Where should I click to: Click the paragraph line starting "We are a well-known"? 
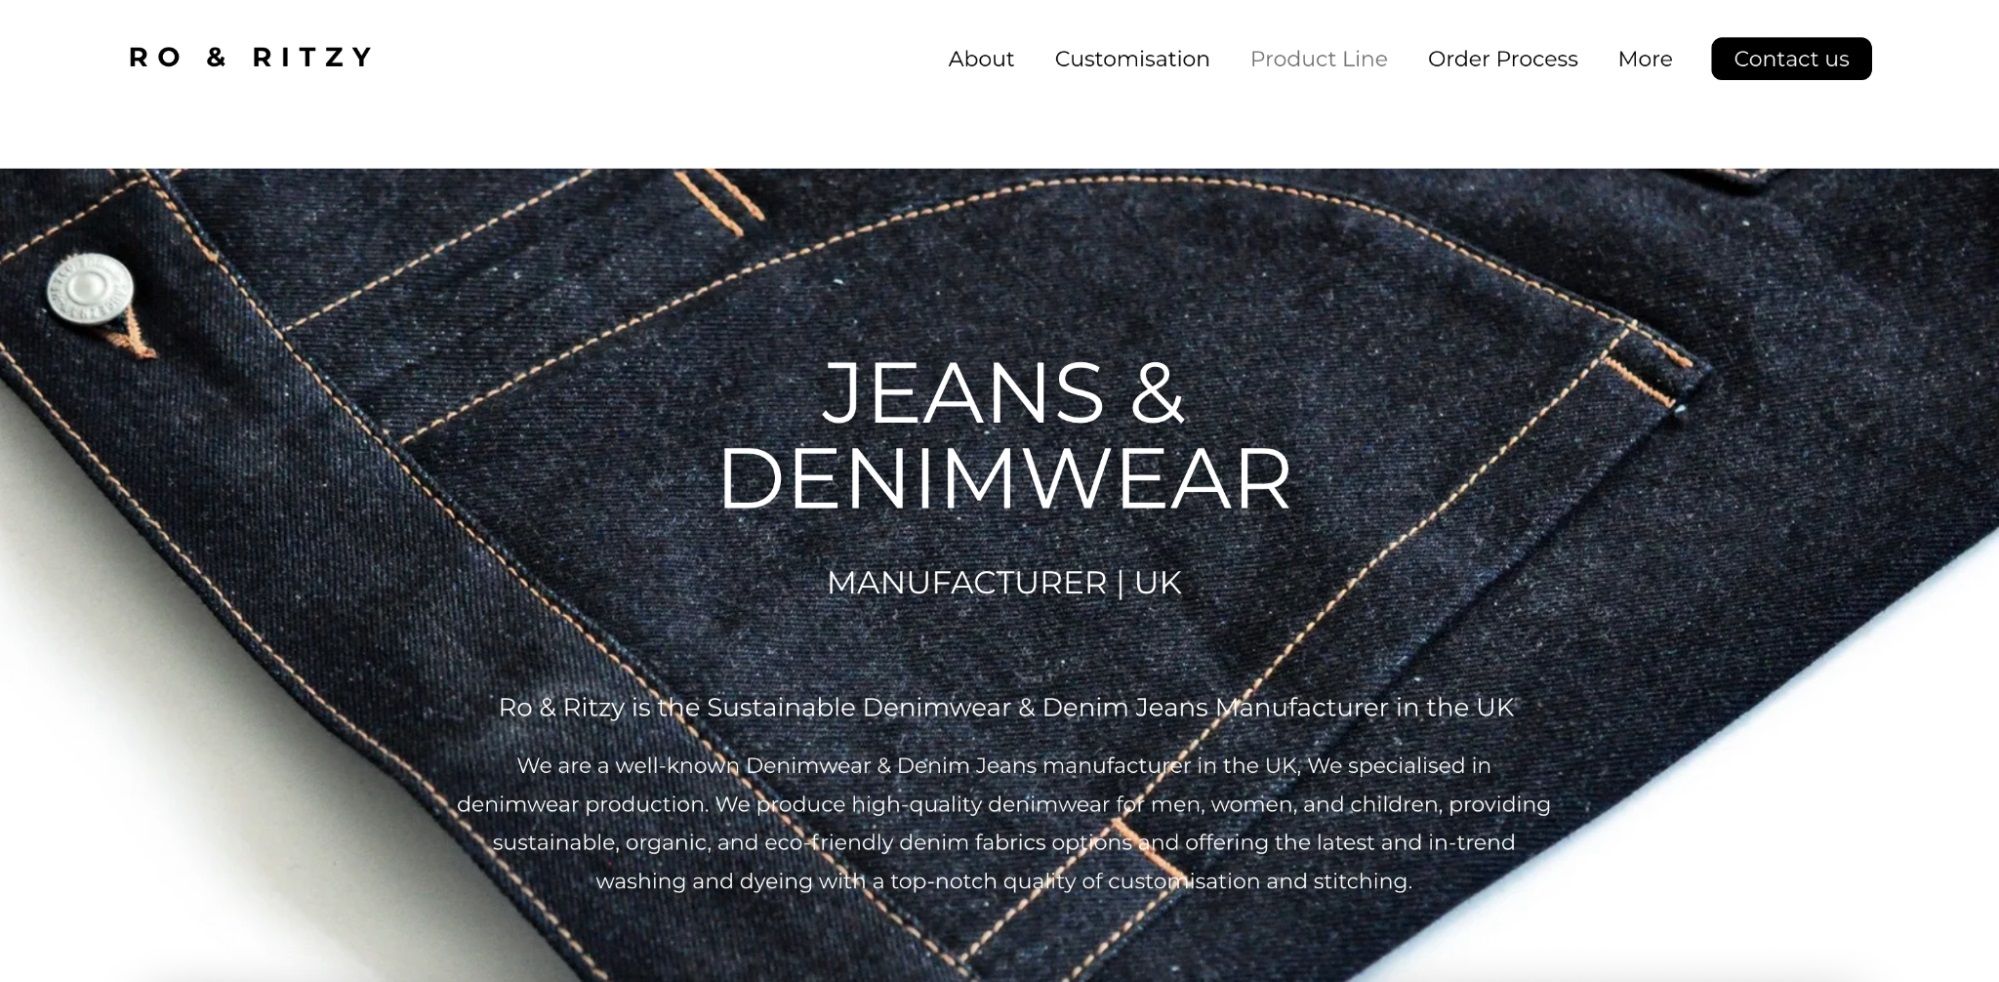coord(1004,766)
